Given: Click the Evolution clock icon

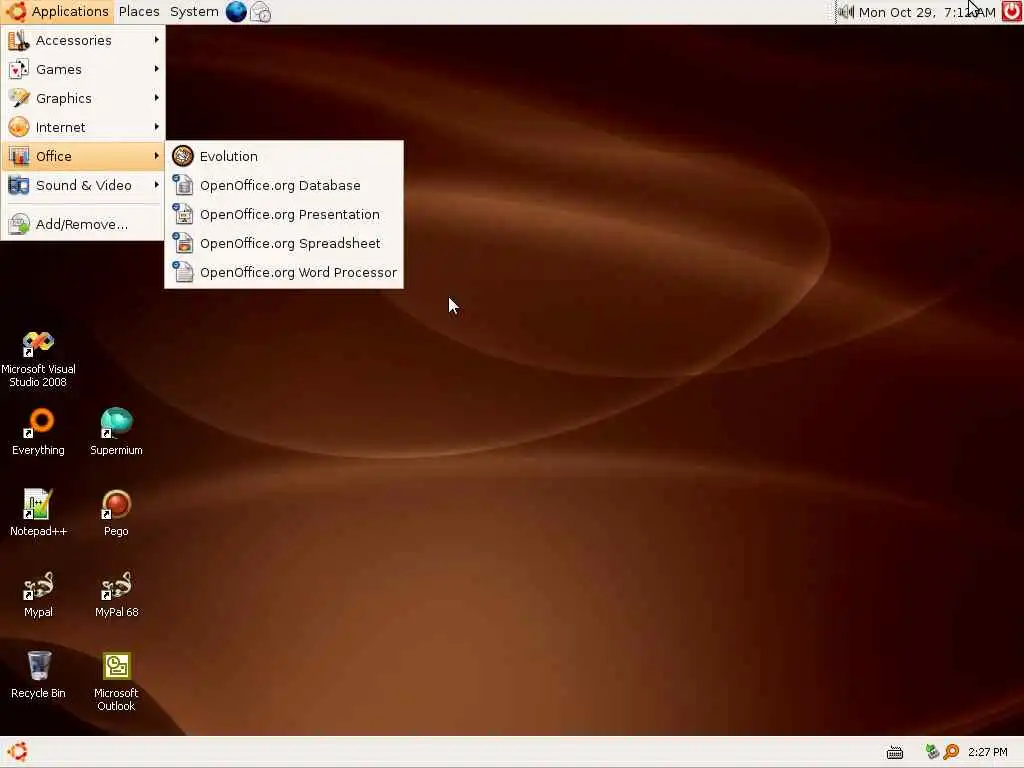Looking at the screenshot, I should [183, 156].
